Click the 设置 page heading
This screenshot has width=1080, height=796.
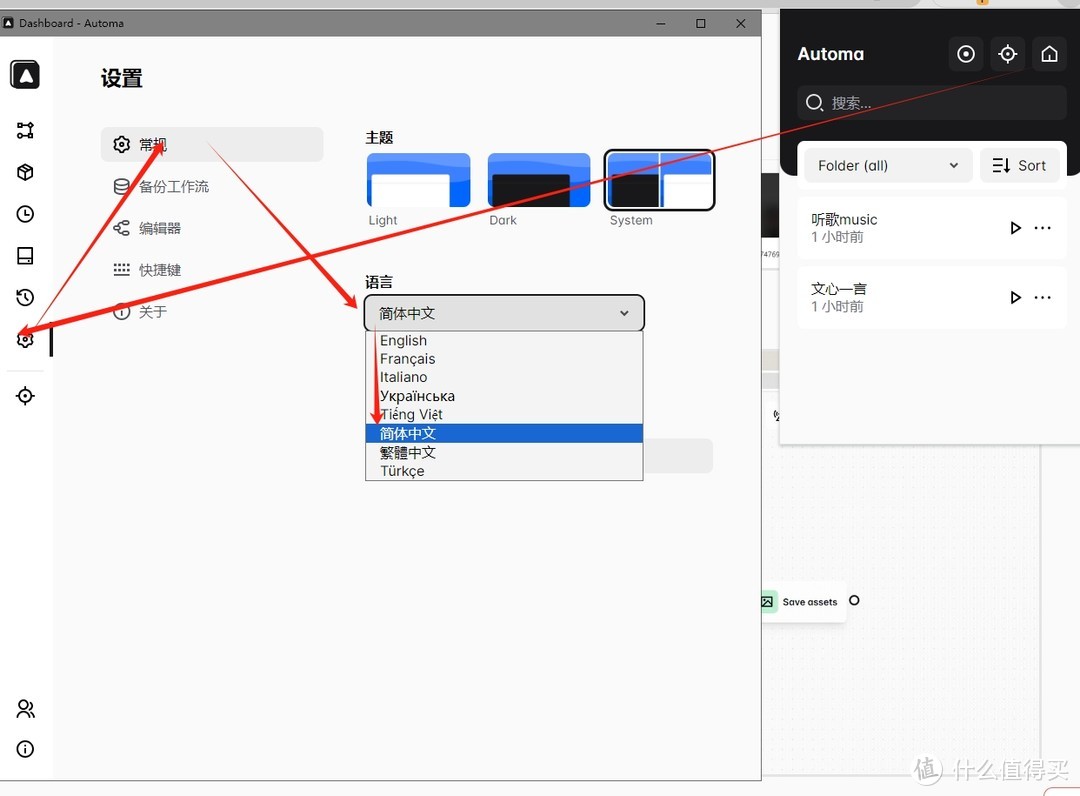tap(122, 78)
